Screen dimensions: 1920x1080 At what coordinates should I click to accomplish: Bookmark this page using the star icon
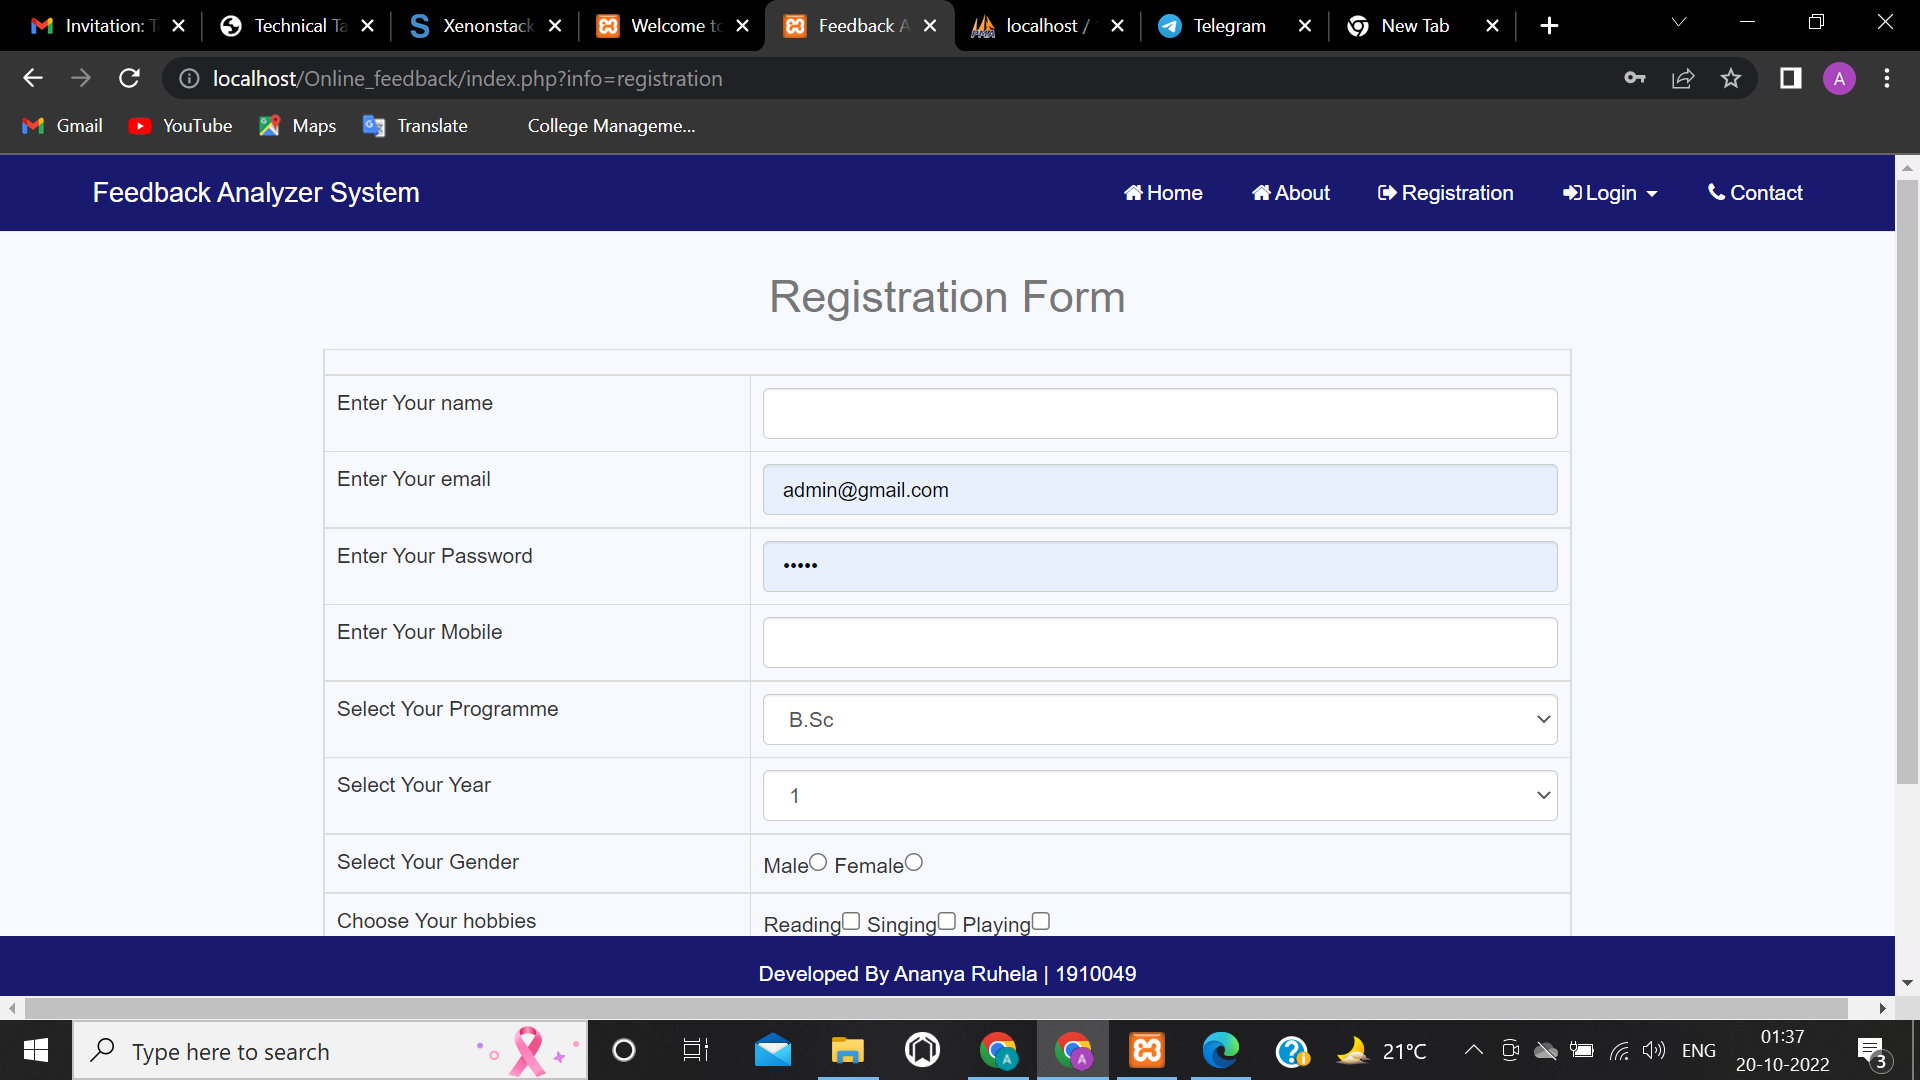point(1731,78)
